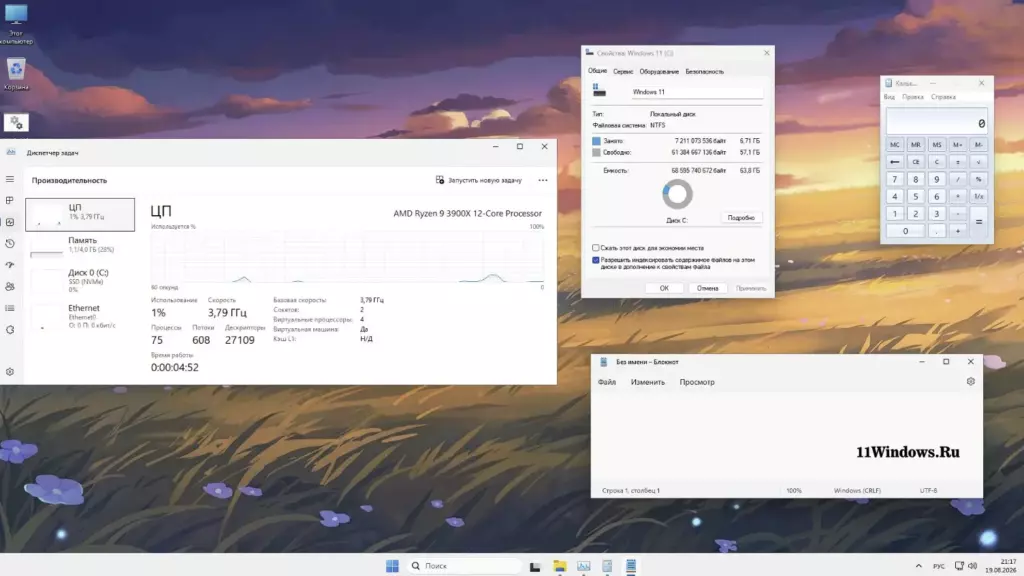Click MR memory recall in Calculator
1024x576 pixels.
pos(916,145)
